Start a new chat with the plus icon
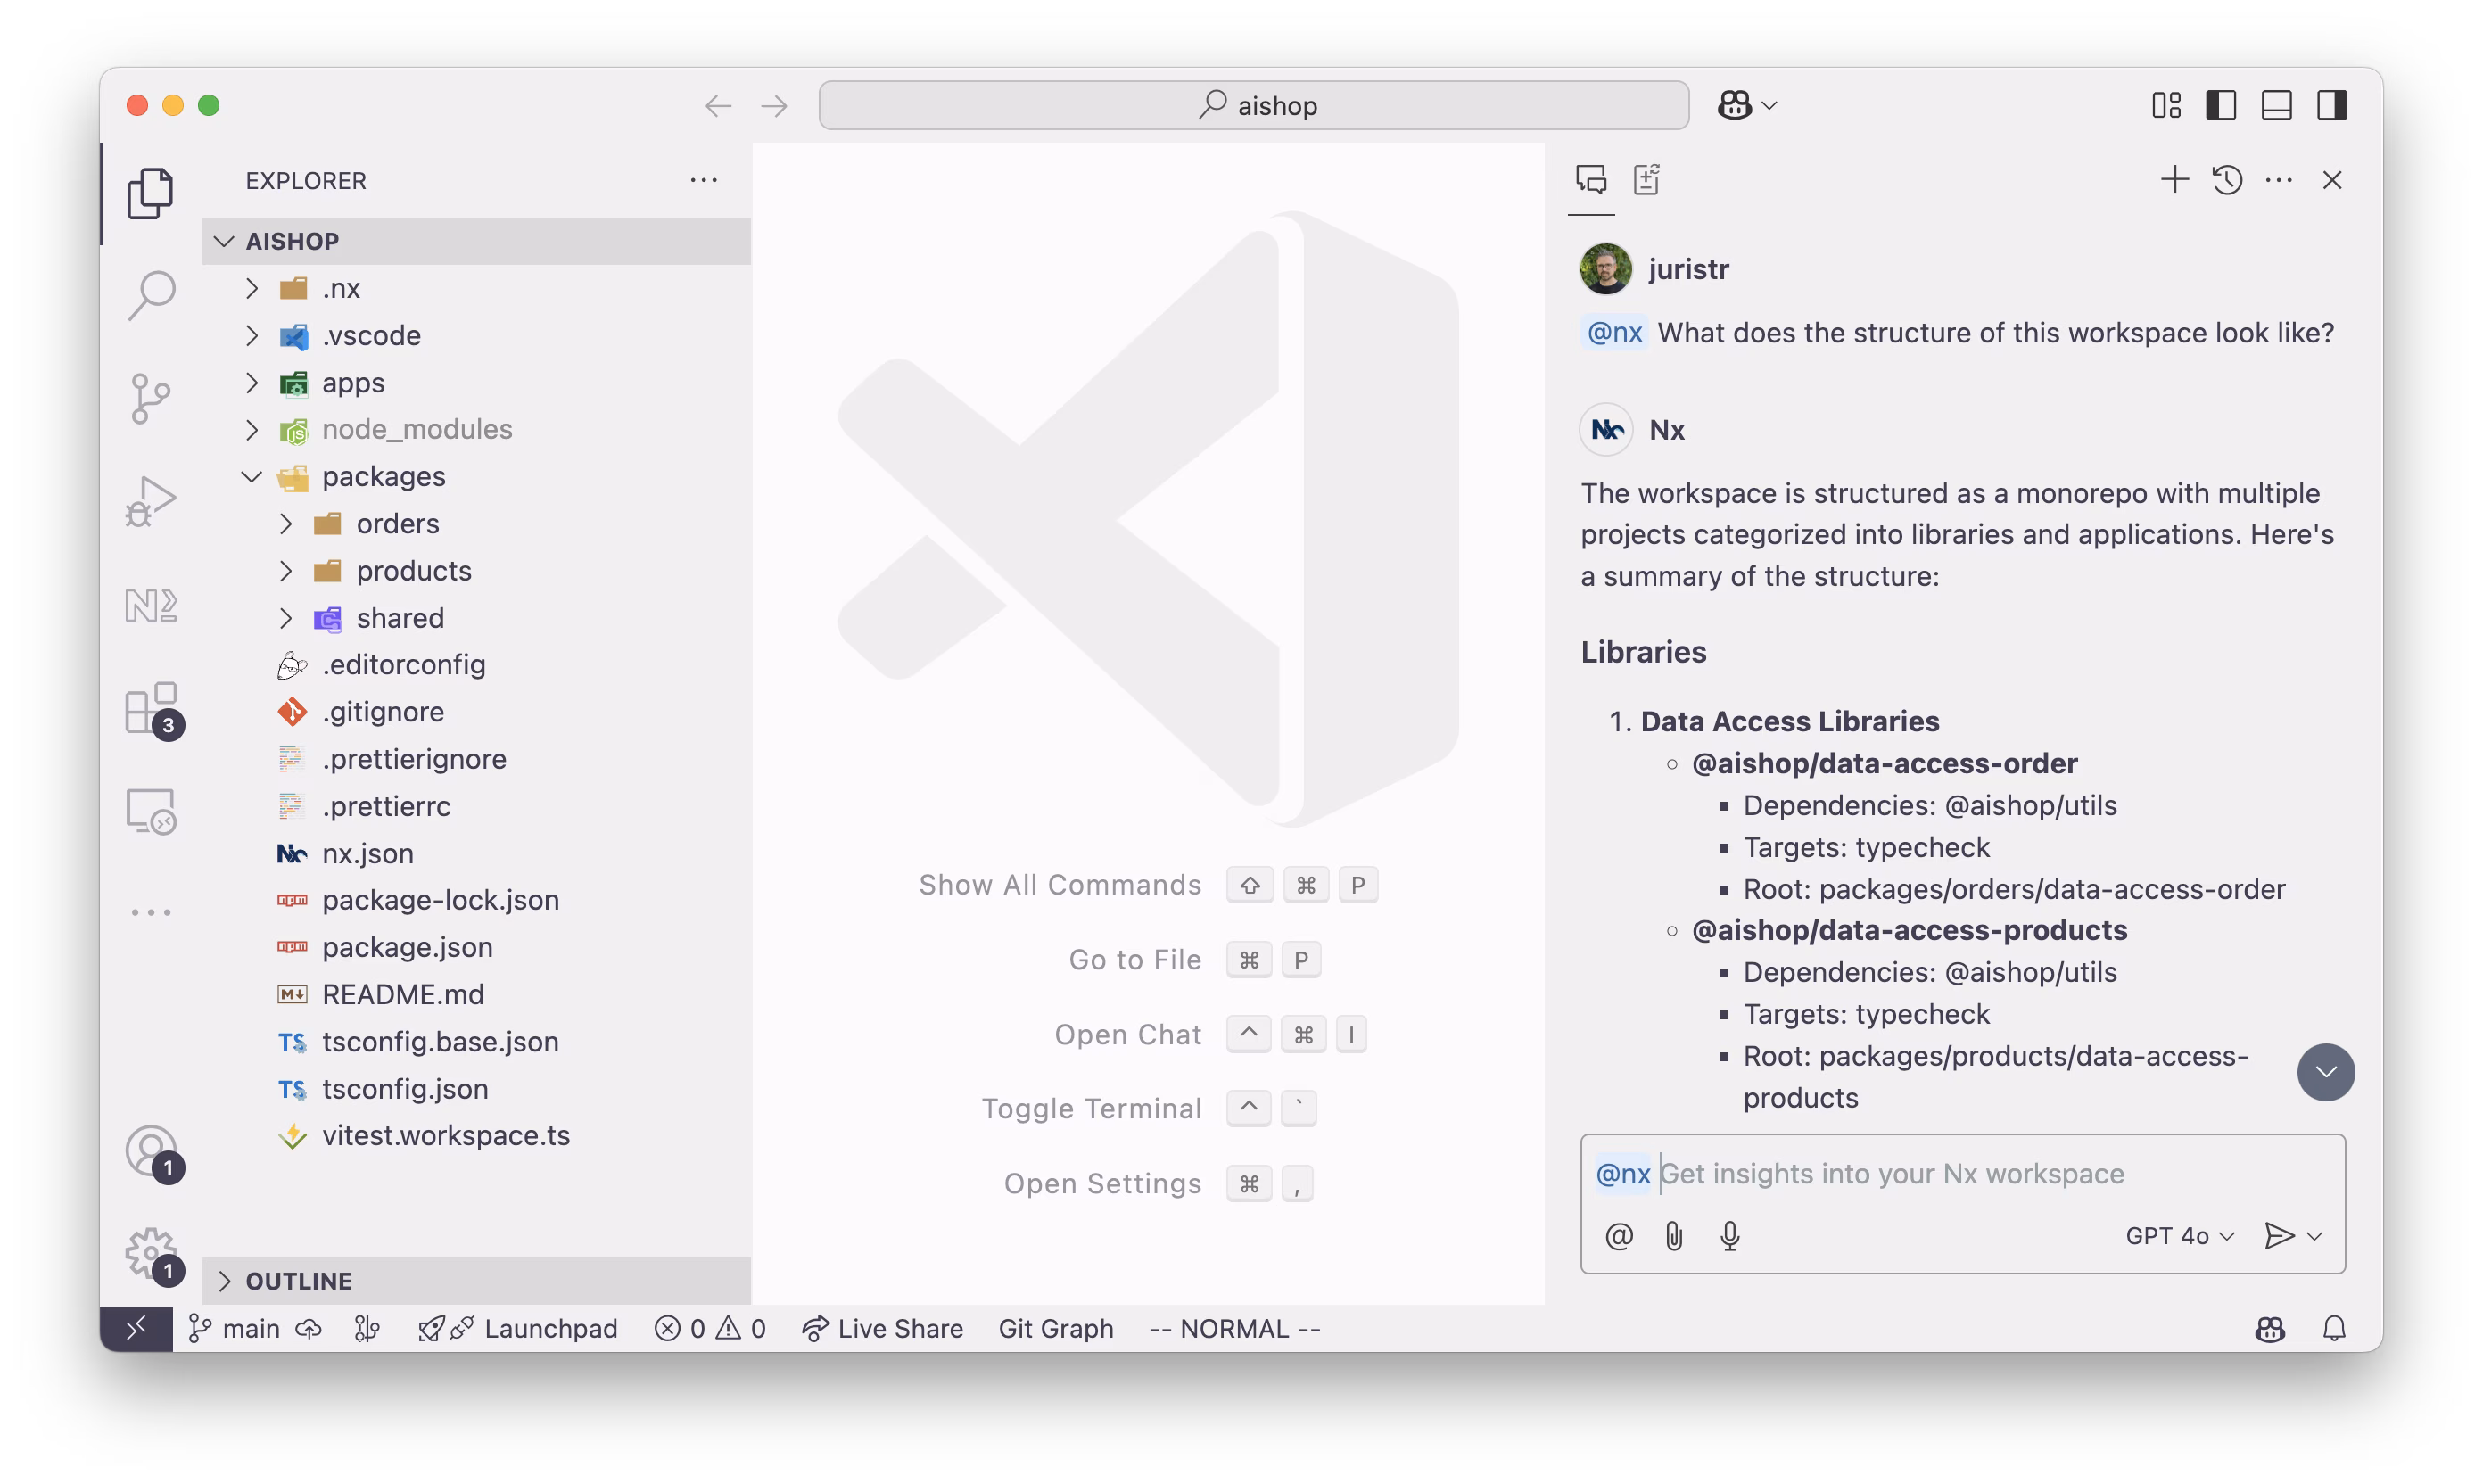The image size is (2483, 1484). [x=2173, y=180]
